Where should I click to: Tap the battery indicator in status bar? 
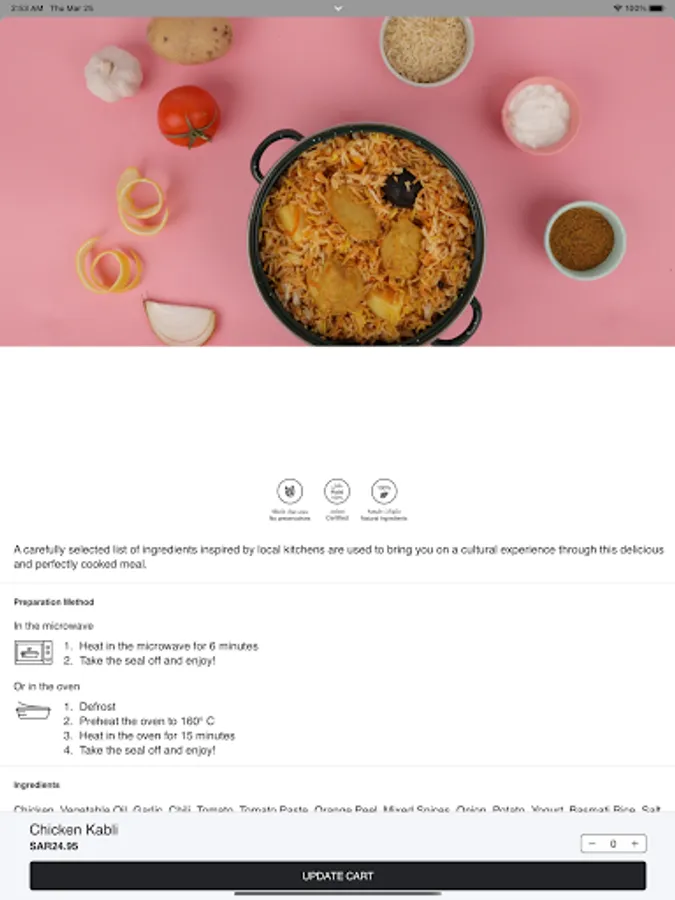658,8
